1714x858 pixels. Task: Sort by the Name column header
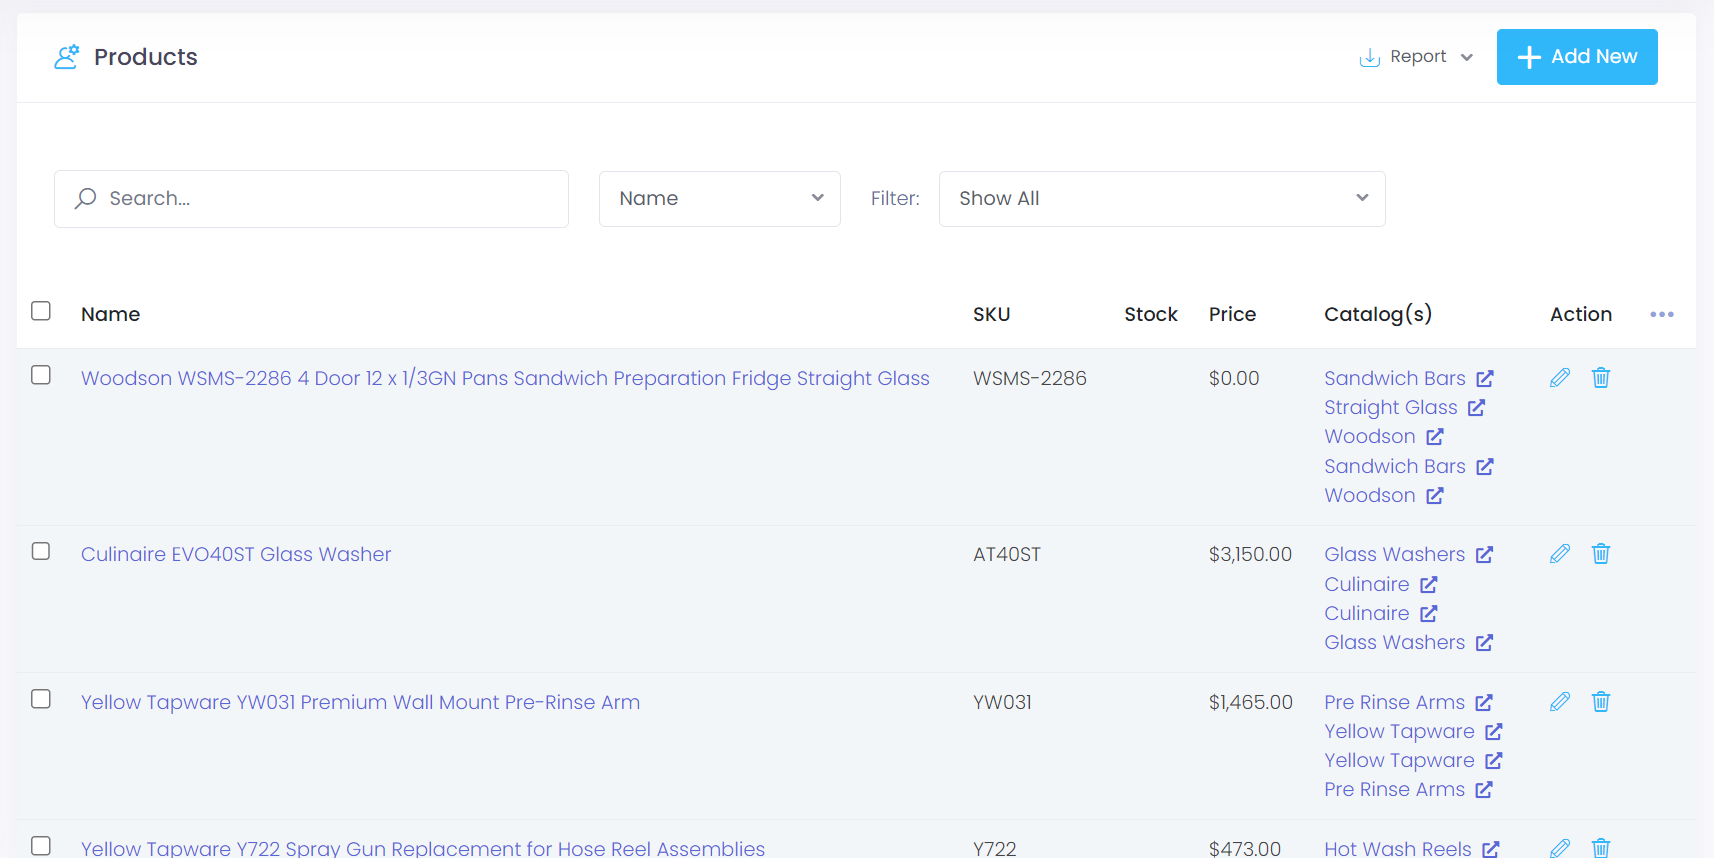(110, 314)
